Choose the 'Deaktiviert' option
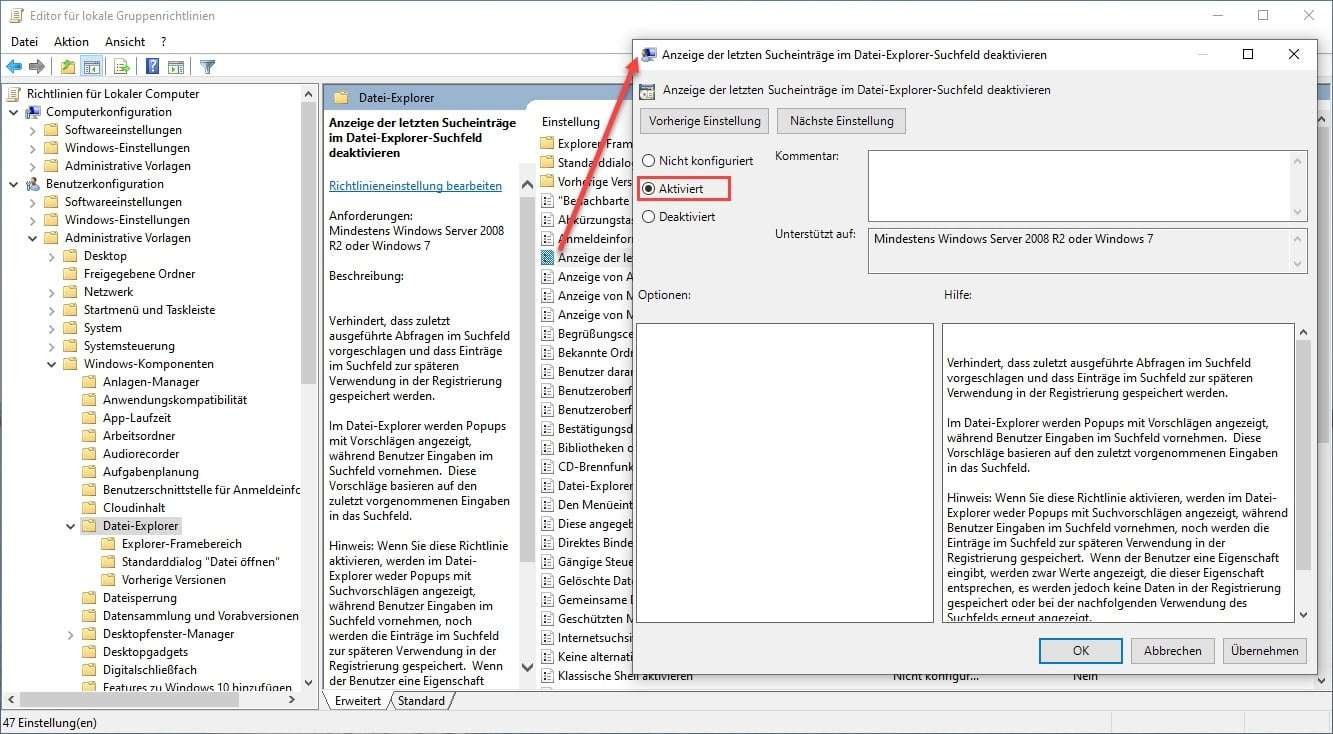1333x734 pixels. (650, 216)
